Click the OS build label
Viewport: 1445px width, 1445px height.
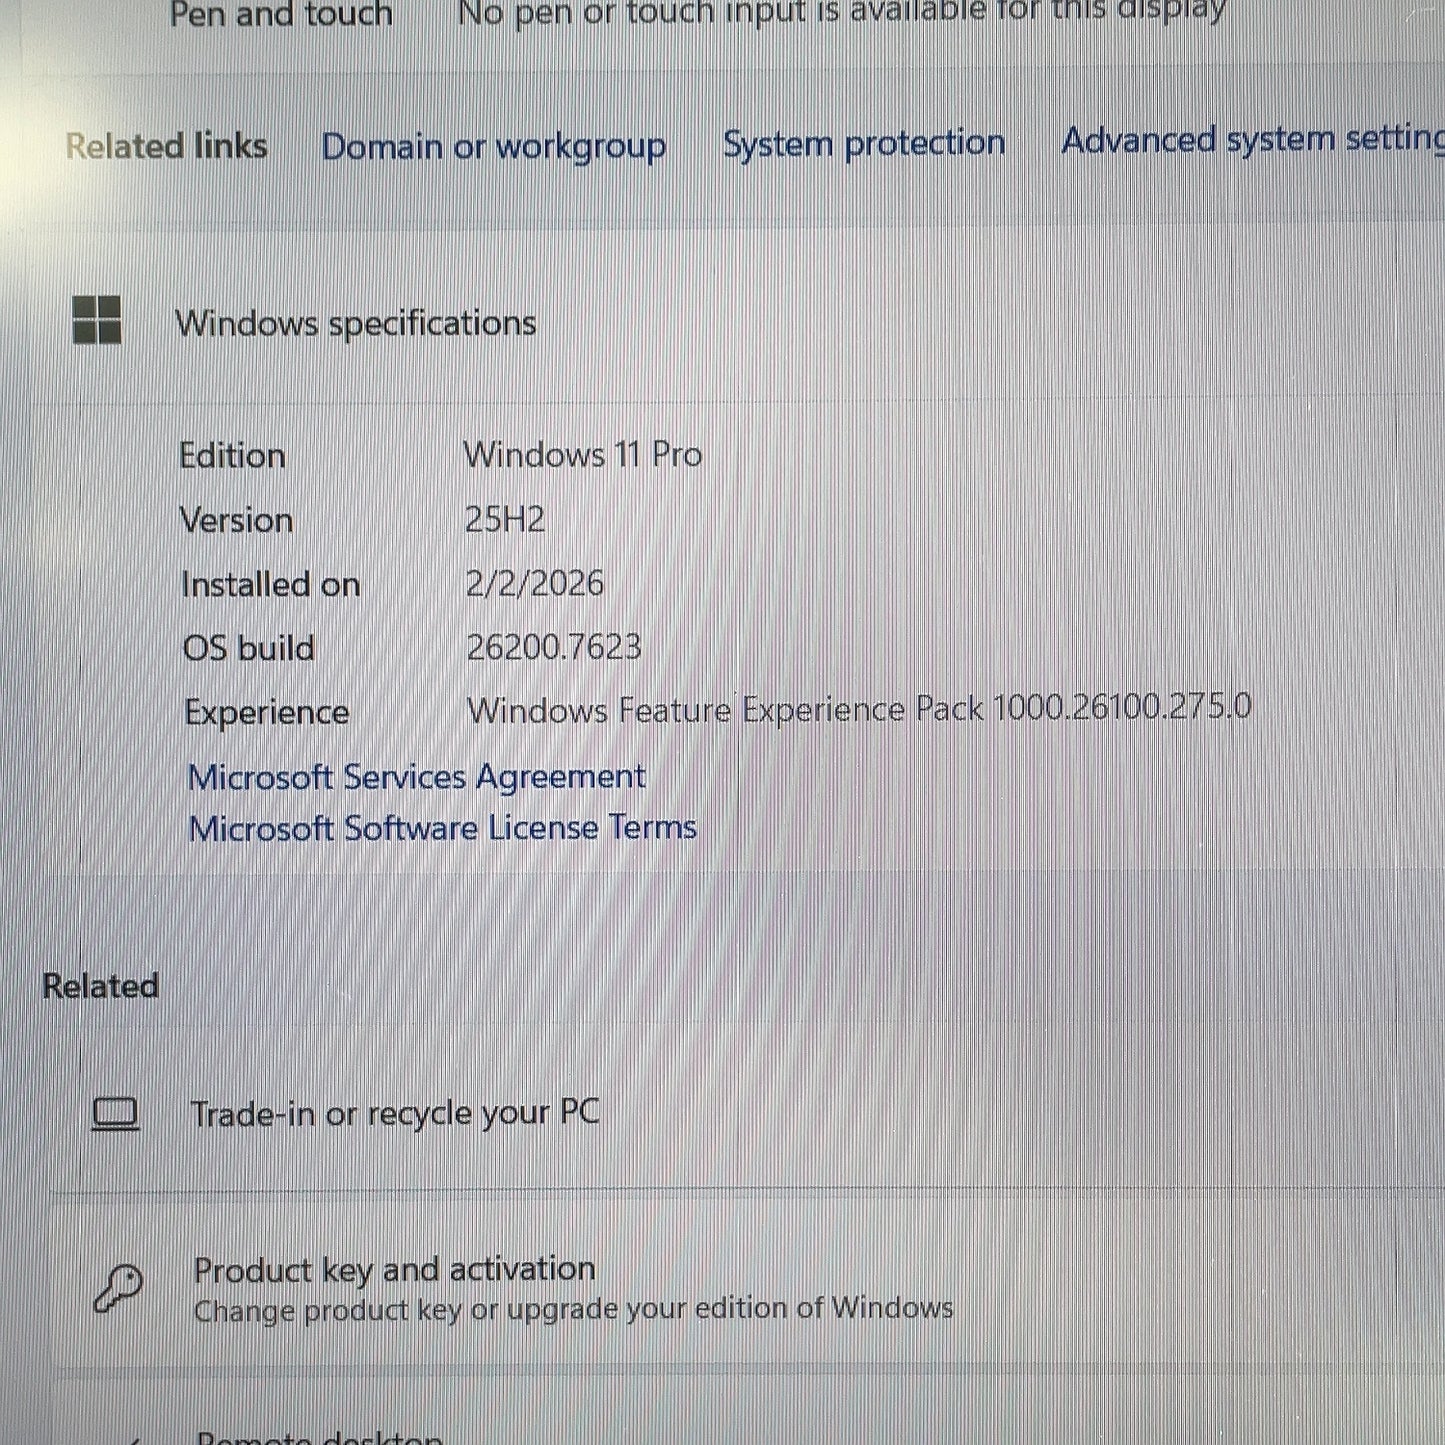249,649
